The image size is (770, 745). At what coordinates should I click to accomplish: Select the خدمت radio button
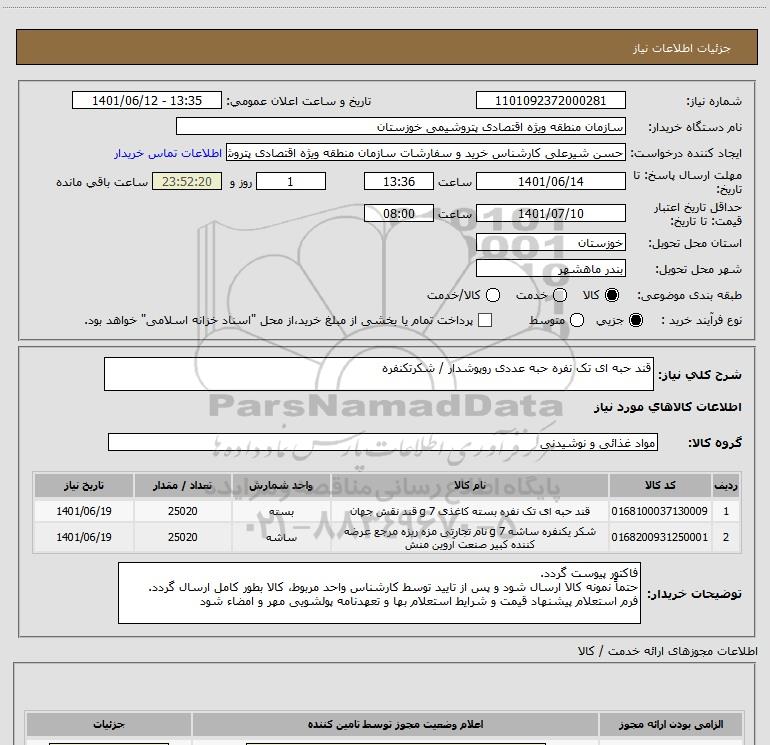click(560, 295)
